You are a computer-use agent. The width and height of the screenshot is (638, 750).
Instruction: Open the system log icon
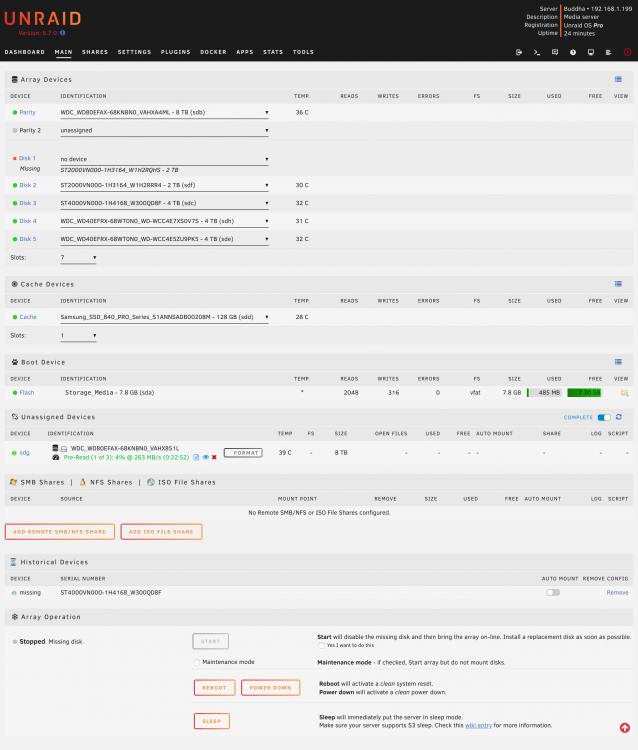pos(608,52)
